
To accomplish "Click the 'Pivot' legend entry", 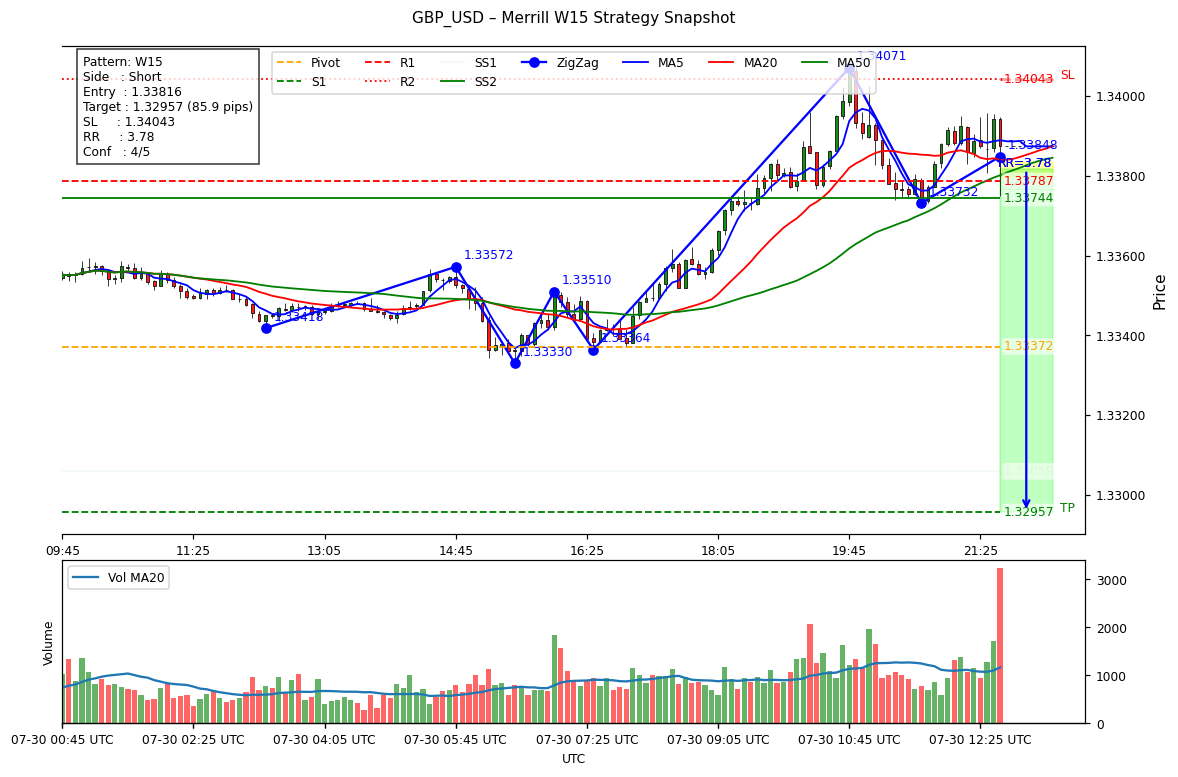I will point(308,63).
